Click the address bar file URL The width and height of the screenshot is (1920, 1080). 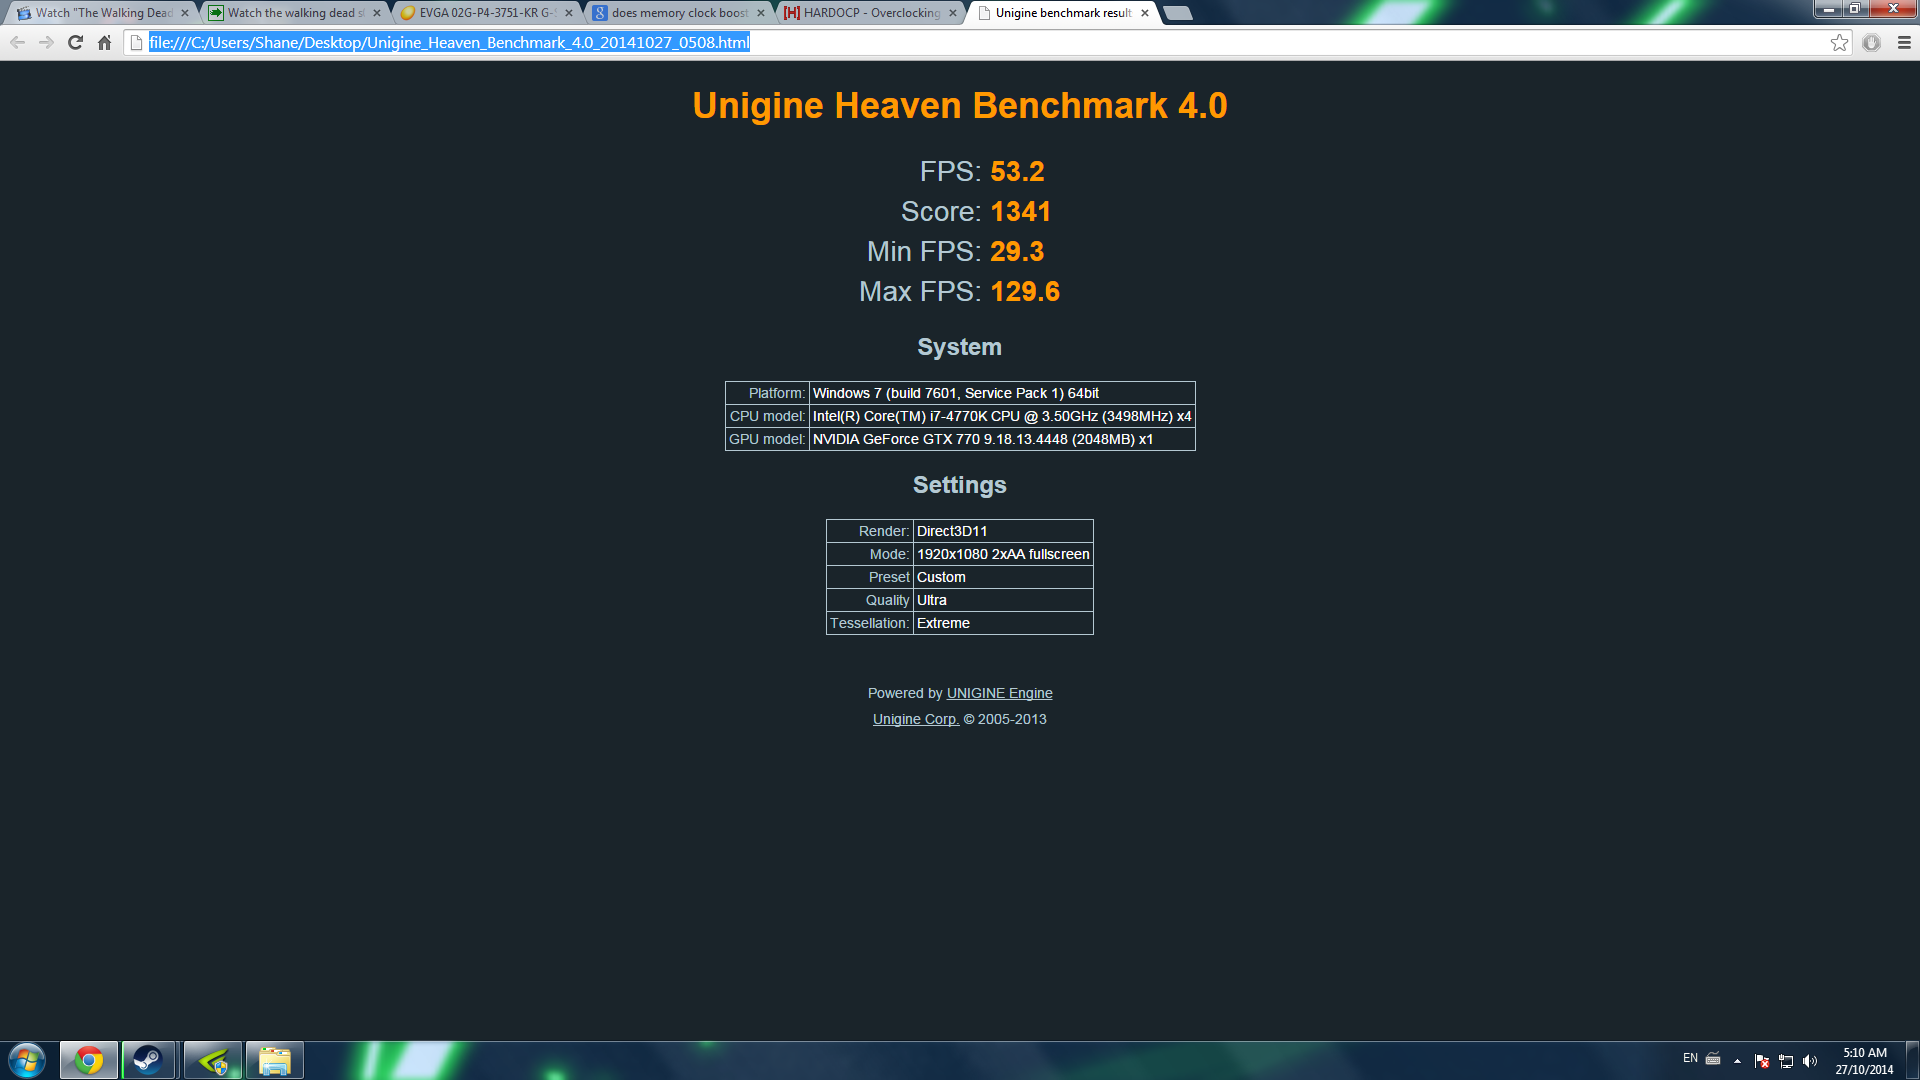[x=449, y=43]
